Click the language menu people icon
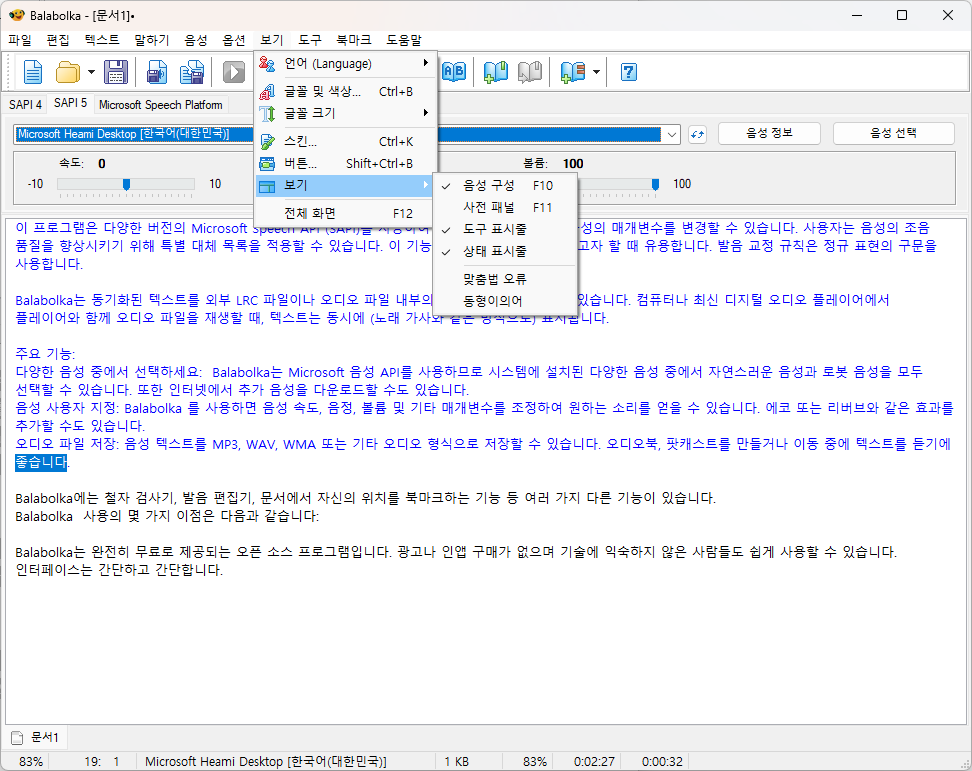 tap(267, 63)
